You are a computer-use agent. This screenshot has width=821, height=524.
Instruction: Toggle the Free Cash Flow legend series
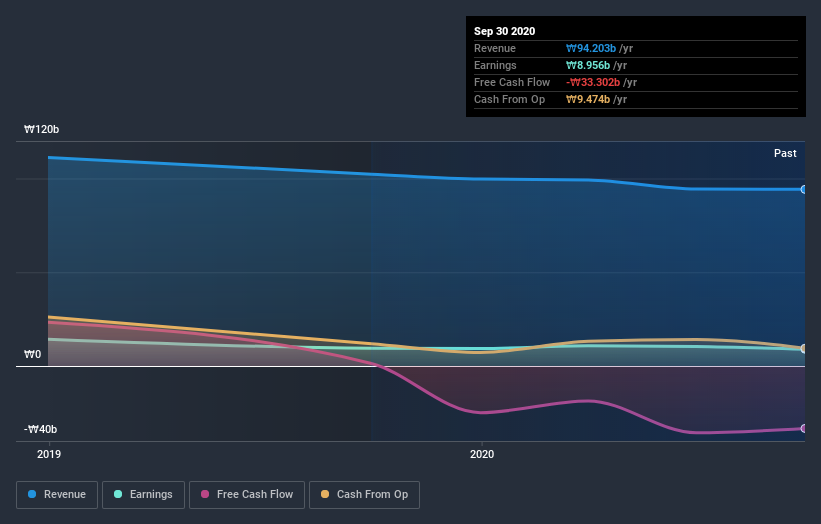click(x=247, y=495)
